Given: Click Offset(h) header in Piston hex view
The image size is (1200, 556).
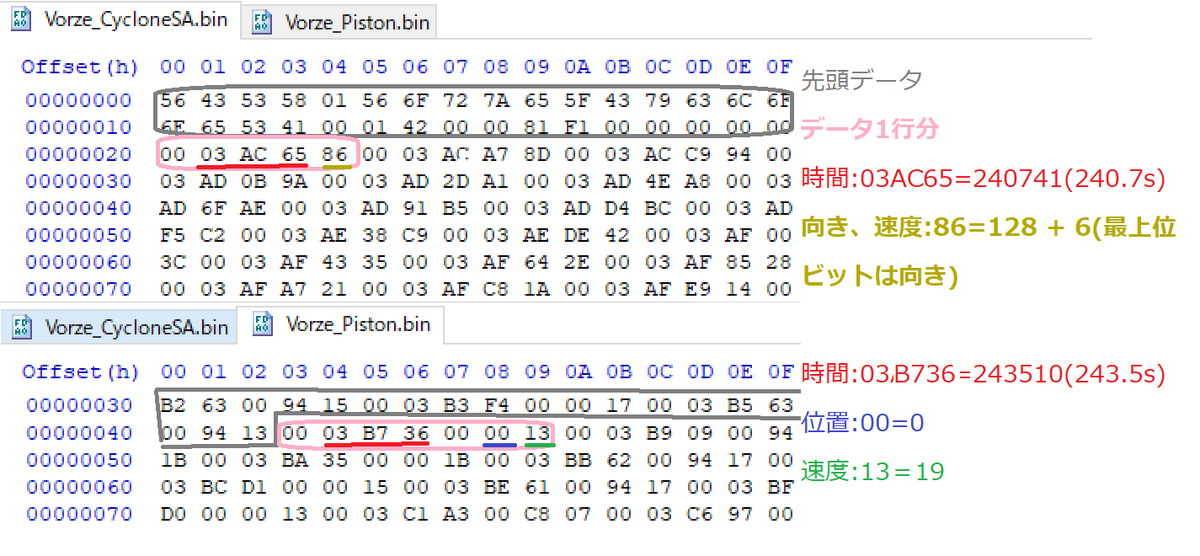Looking at the screenshot, I should click(79, 372).
